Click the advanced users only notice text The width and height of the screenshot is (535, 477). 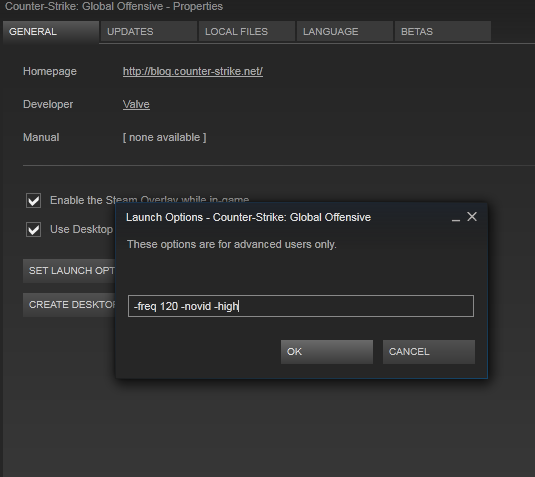[x=232, y=244]
